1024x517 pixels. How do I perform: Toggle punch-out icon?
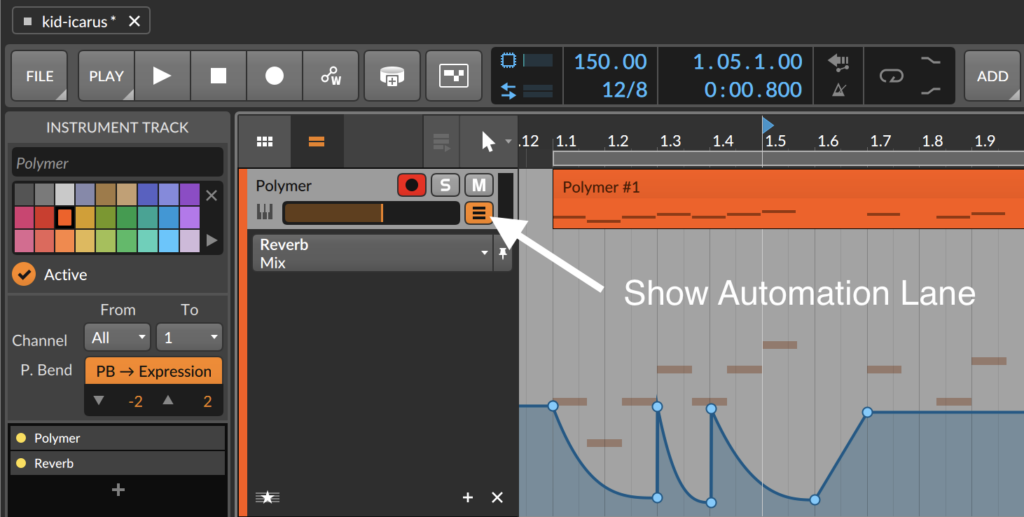point(931,91)
